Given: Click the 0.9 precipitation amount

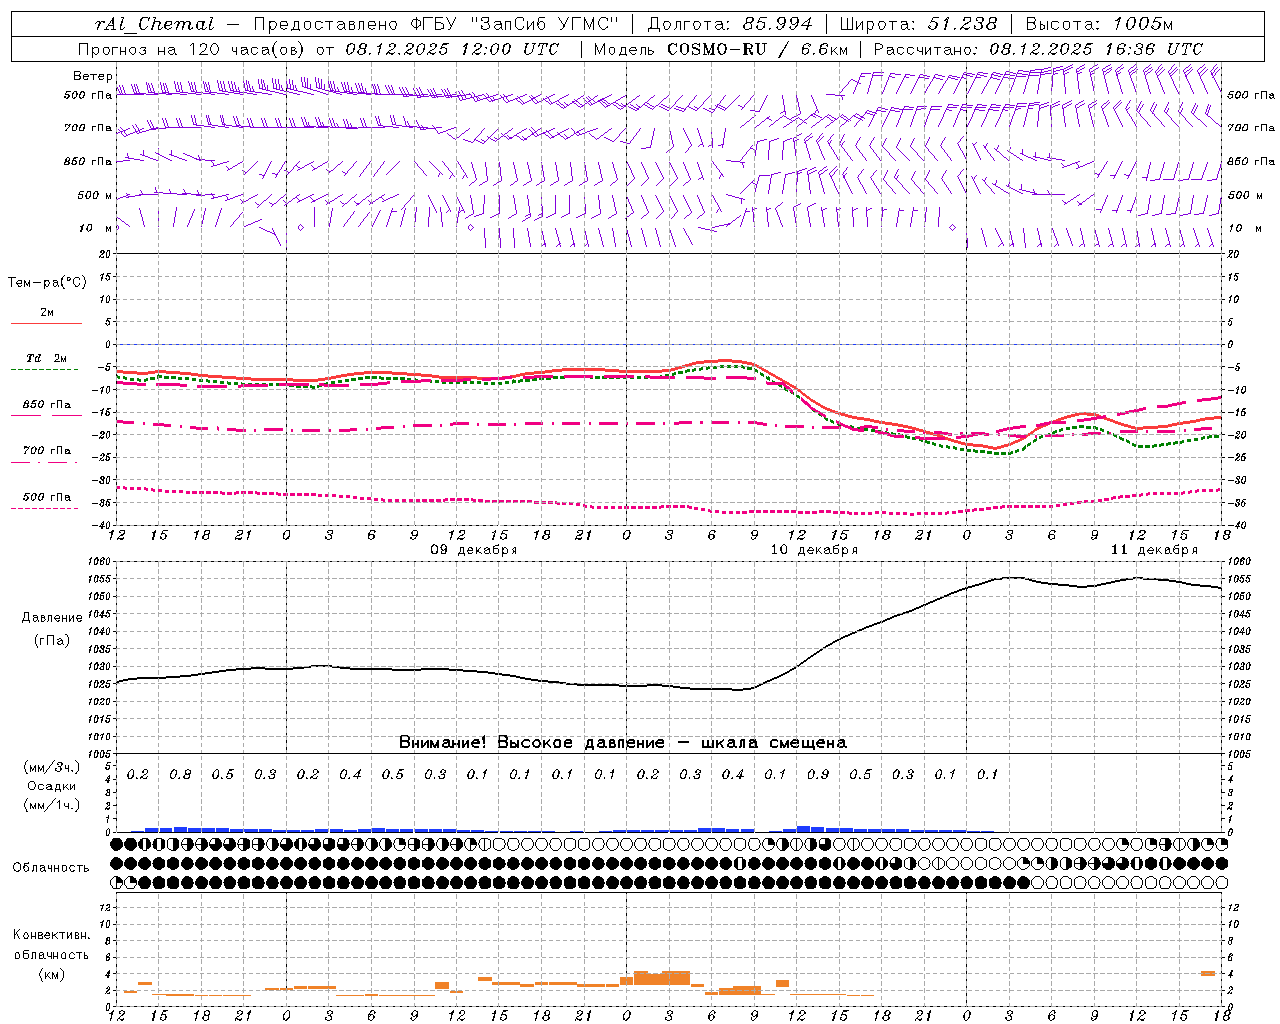Looking at the screenshot, I should [x=818, y=775].
